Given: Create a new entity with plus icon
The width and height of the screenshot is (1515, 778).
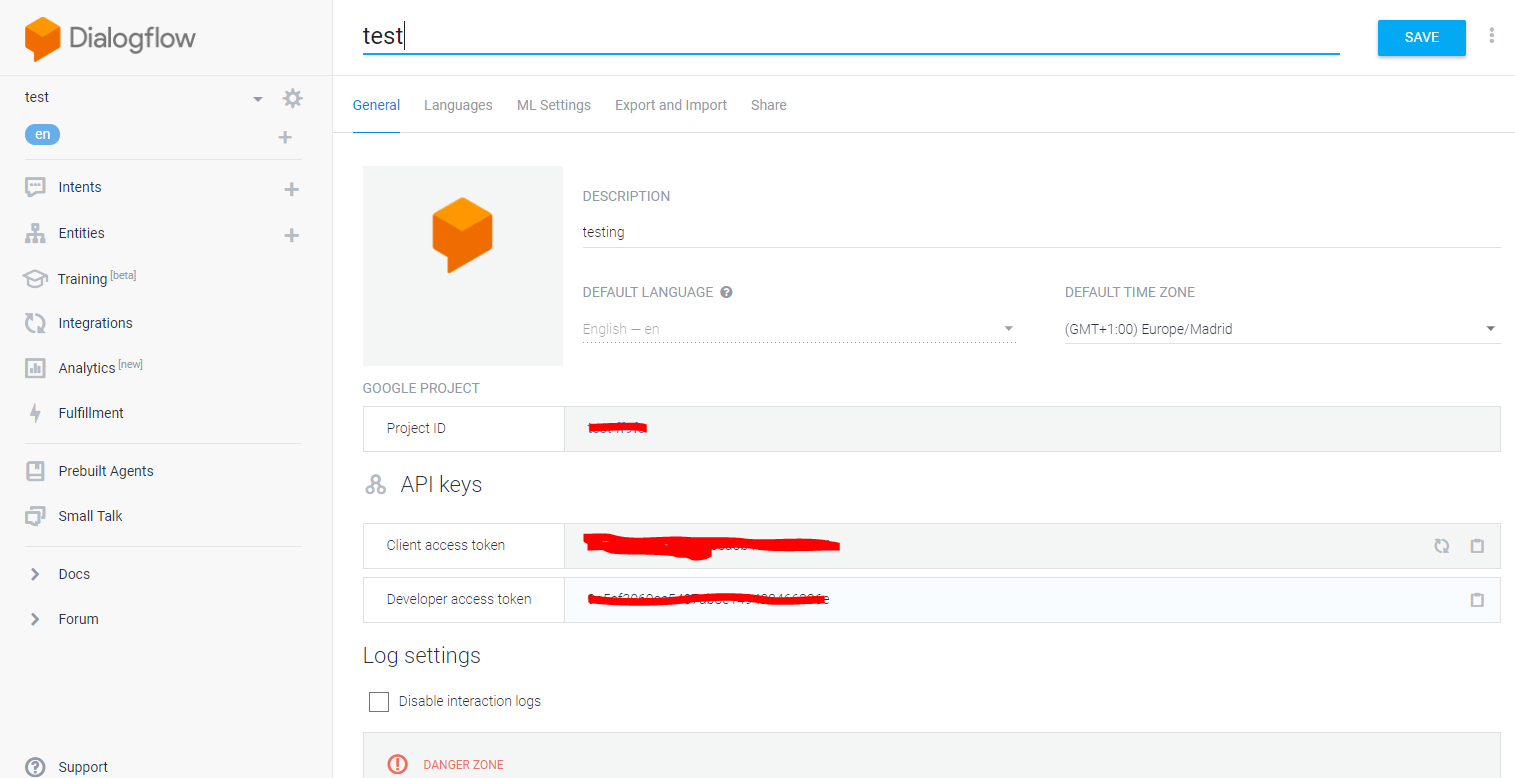Looking at the screenshot, I should click(292, 235).
